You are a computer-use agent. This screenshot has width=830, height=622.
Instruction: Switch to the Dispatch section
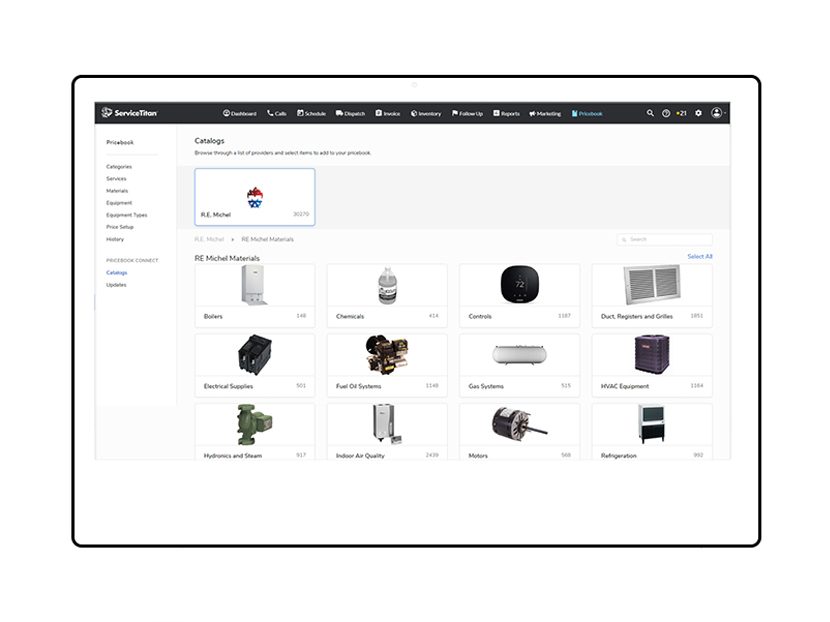pos(351,113)
